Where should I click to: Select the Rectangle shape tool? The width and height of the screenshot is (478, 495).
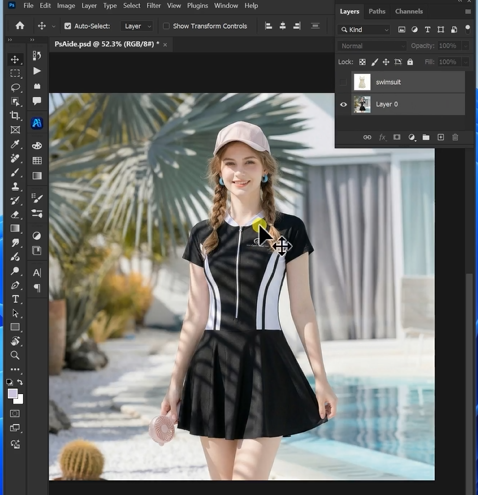(15, 327)
